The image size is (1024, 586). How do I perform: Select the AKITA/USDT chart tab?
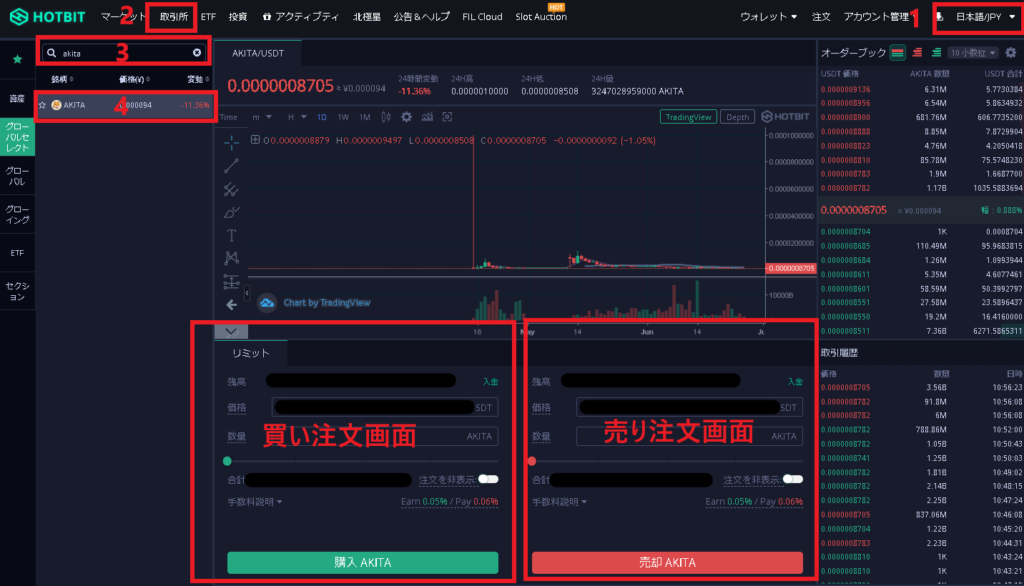pyautogui.click(x=258, y=53)
